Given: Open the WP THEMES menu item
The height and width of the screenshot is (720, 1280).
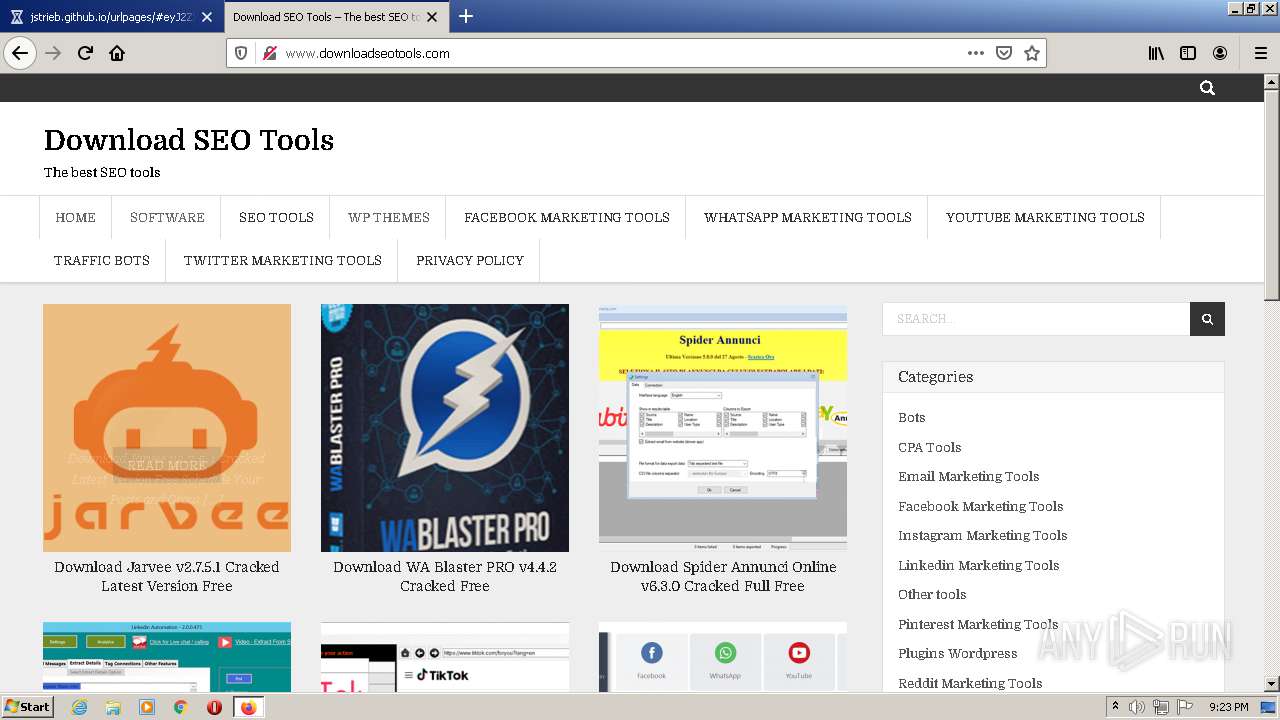Looking at the screenshot, I should 389,217.
